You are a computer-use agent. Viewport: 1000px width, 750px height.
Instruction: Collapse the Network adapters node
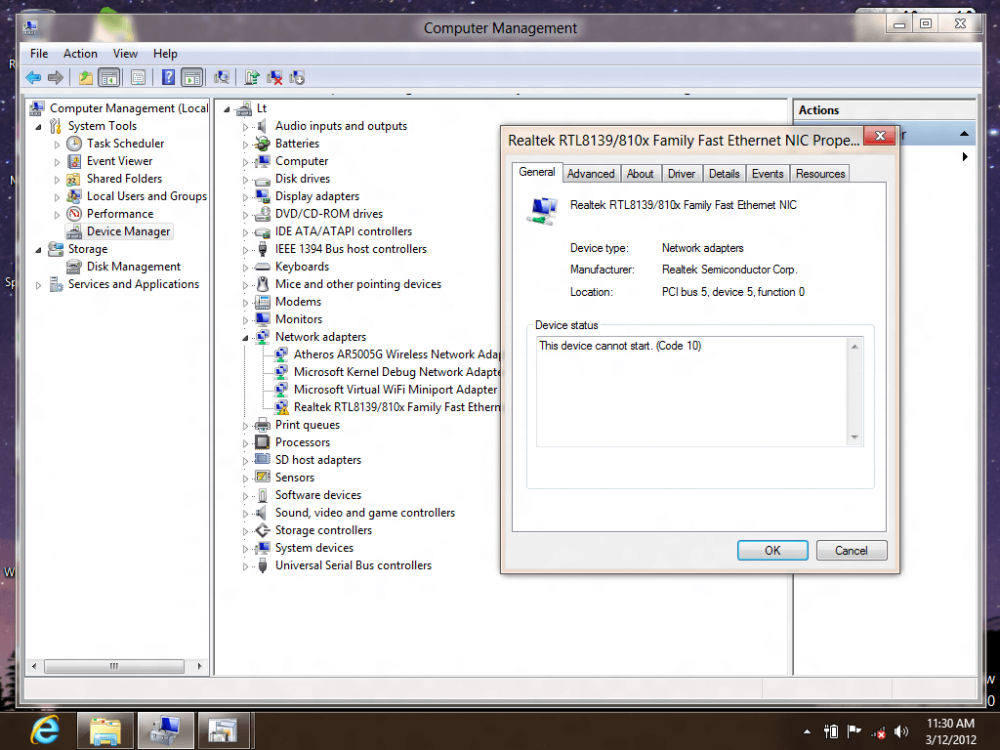click(x=246, y=338)
